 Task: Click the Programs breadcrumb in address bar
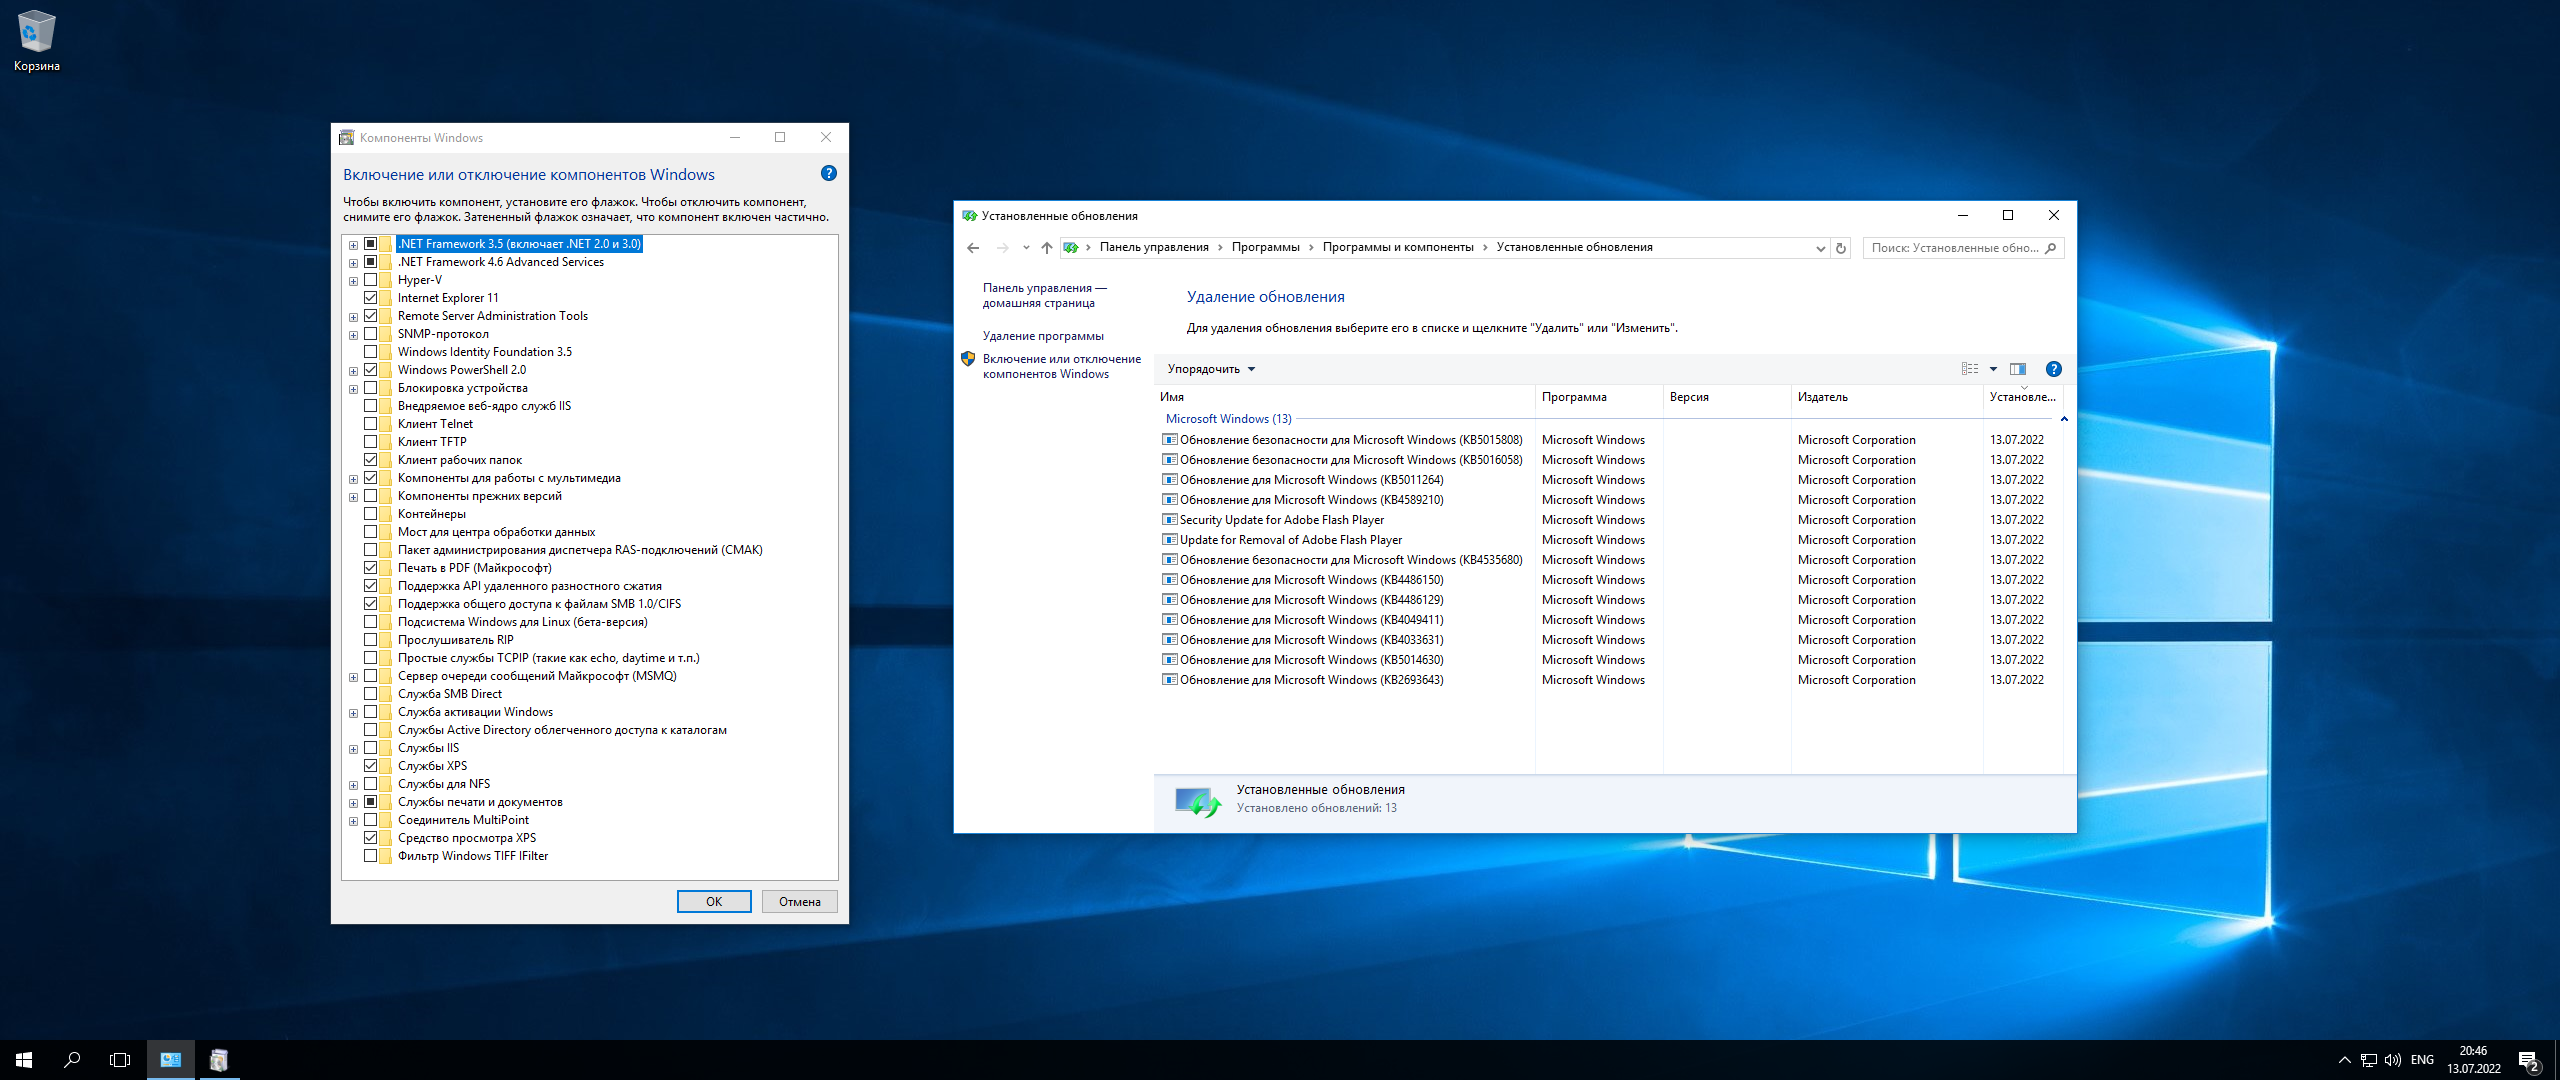click(x=1265, y=247)
